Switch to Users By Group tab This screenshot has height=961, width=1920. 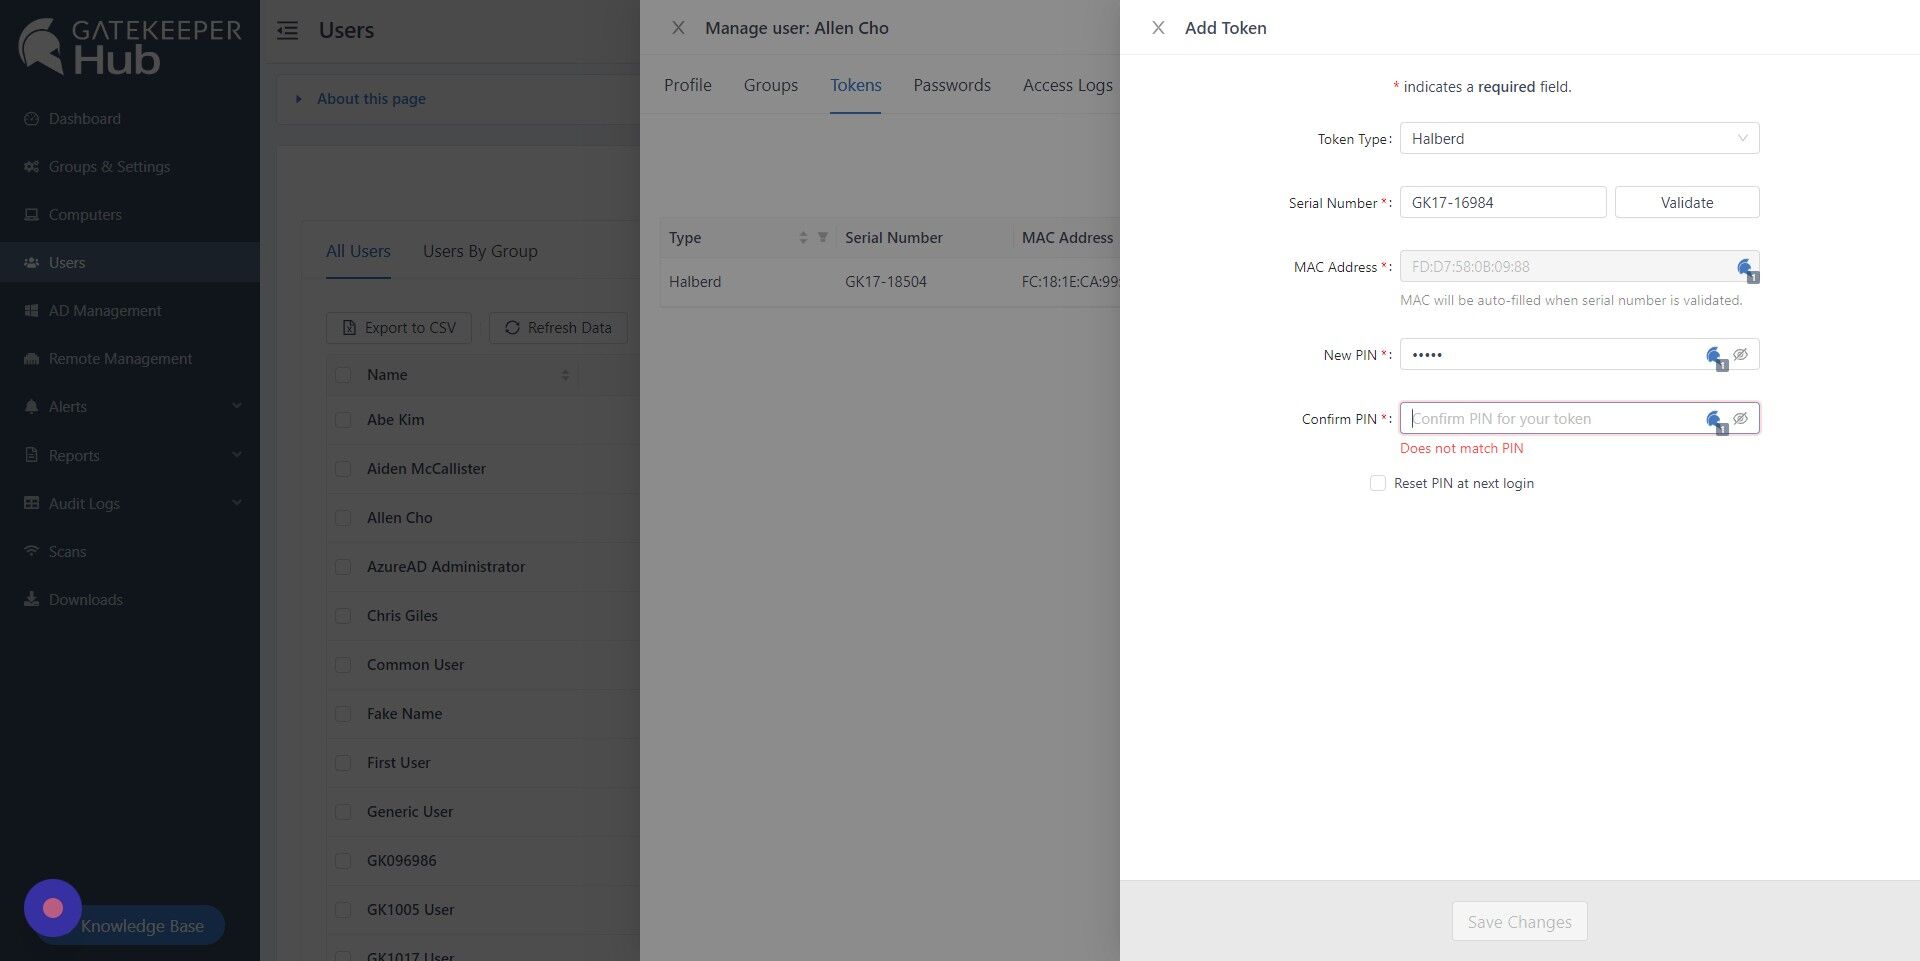pos(480,251)
